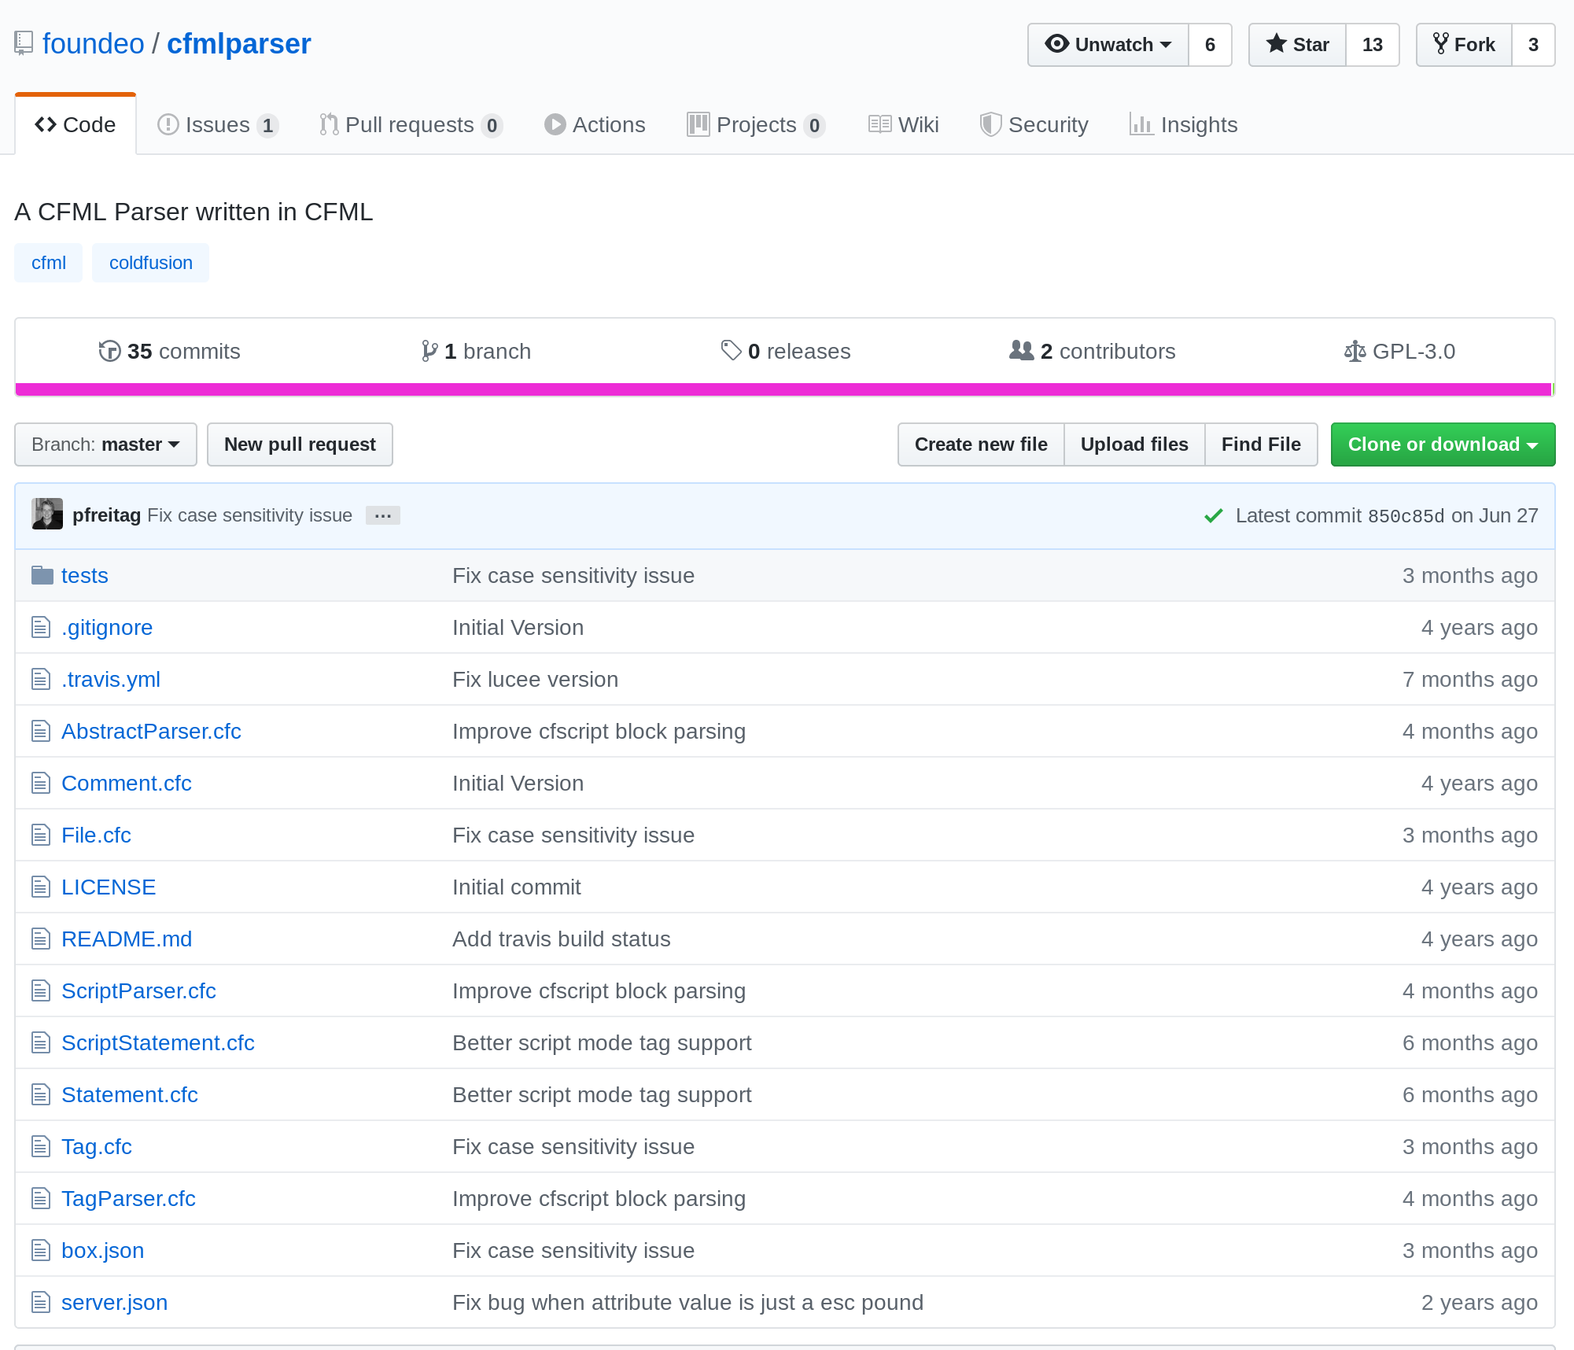Screen dimensions: 1574x1350
Task: Fork the repository
Action: pos(1464,45)
